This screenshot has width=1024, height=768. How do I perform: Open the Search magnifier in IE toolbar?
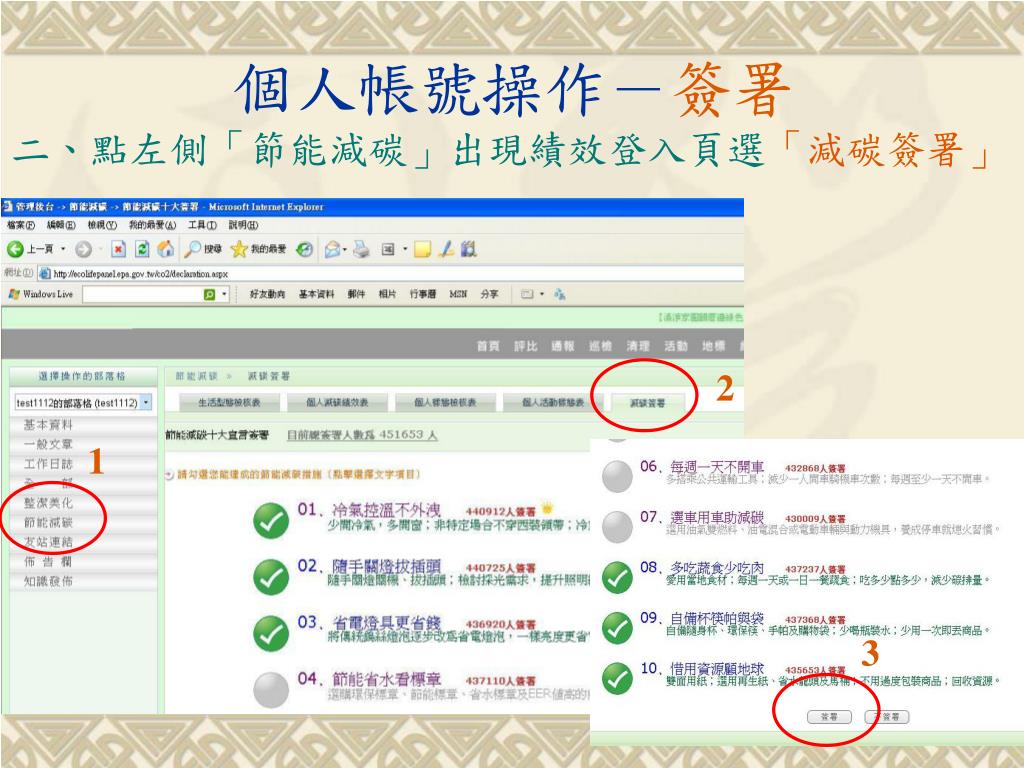tap(193, 249)
